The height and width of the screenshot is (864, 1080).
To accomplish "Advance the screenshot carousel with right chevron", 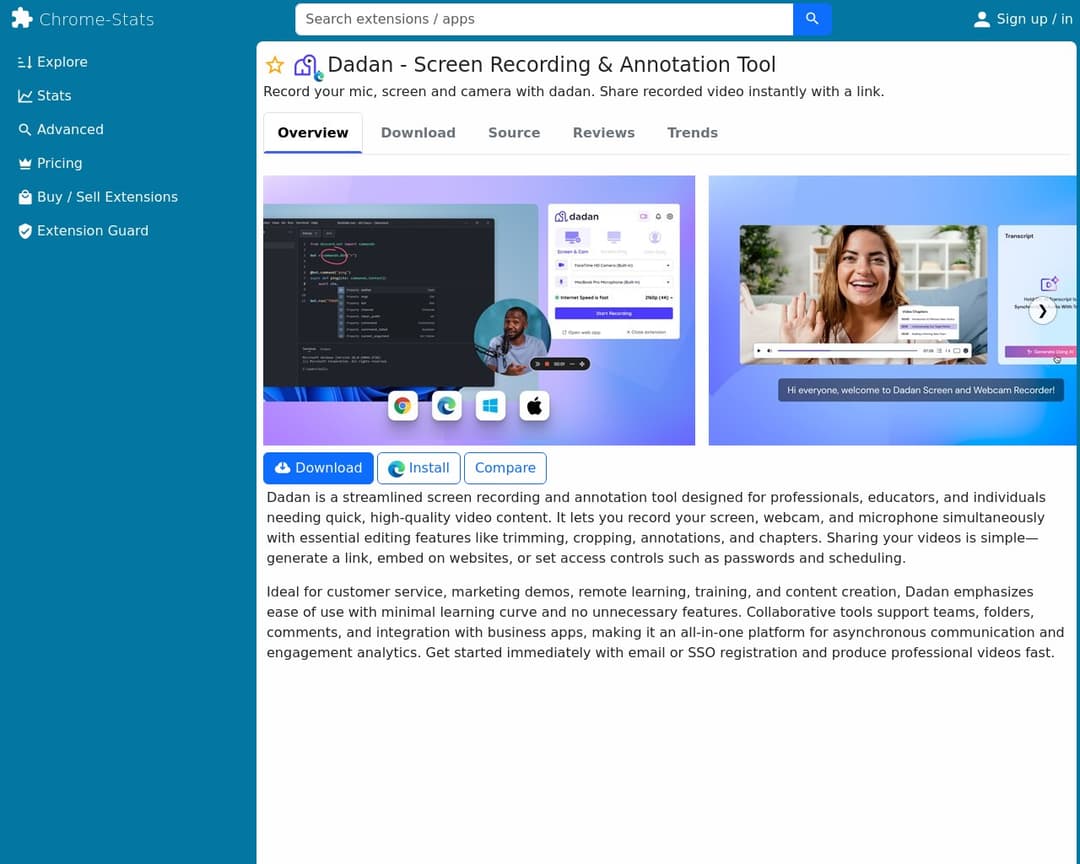I will pos(1042,311).
